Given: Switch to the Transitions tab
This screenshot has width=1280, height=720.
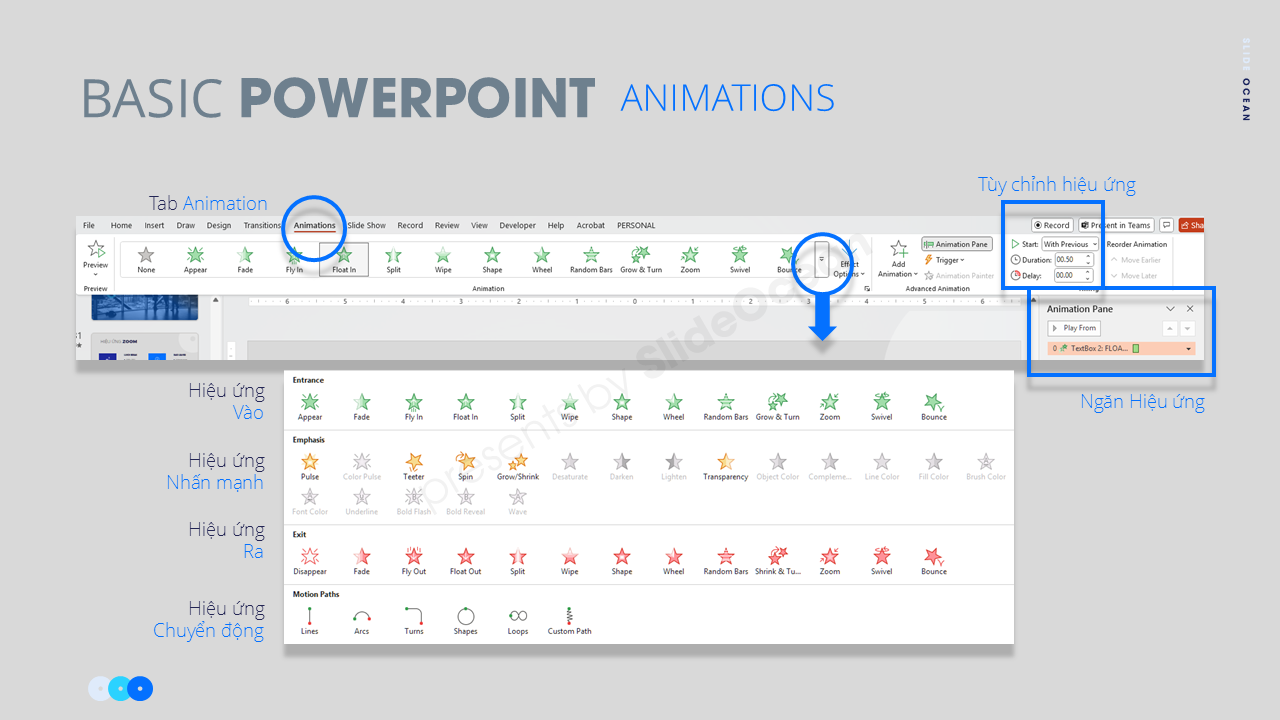Looking at the screenshot, I should pos(263,225).
